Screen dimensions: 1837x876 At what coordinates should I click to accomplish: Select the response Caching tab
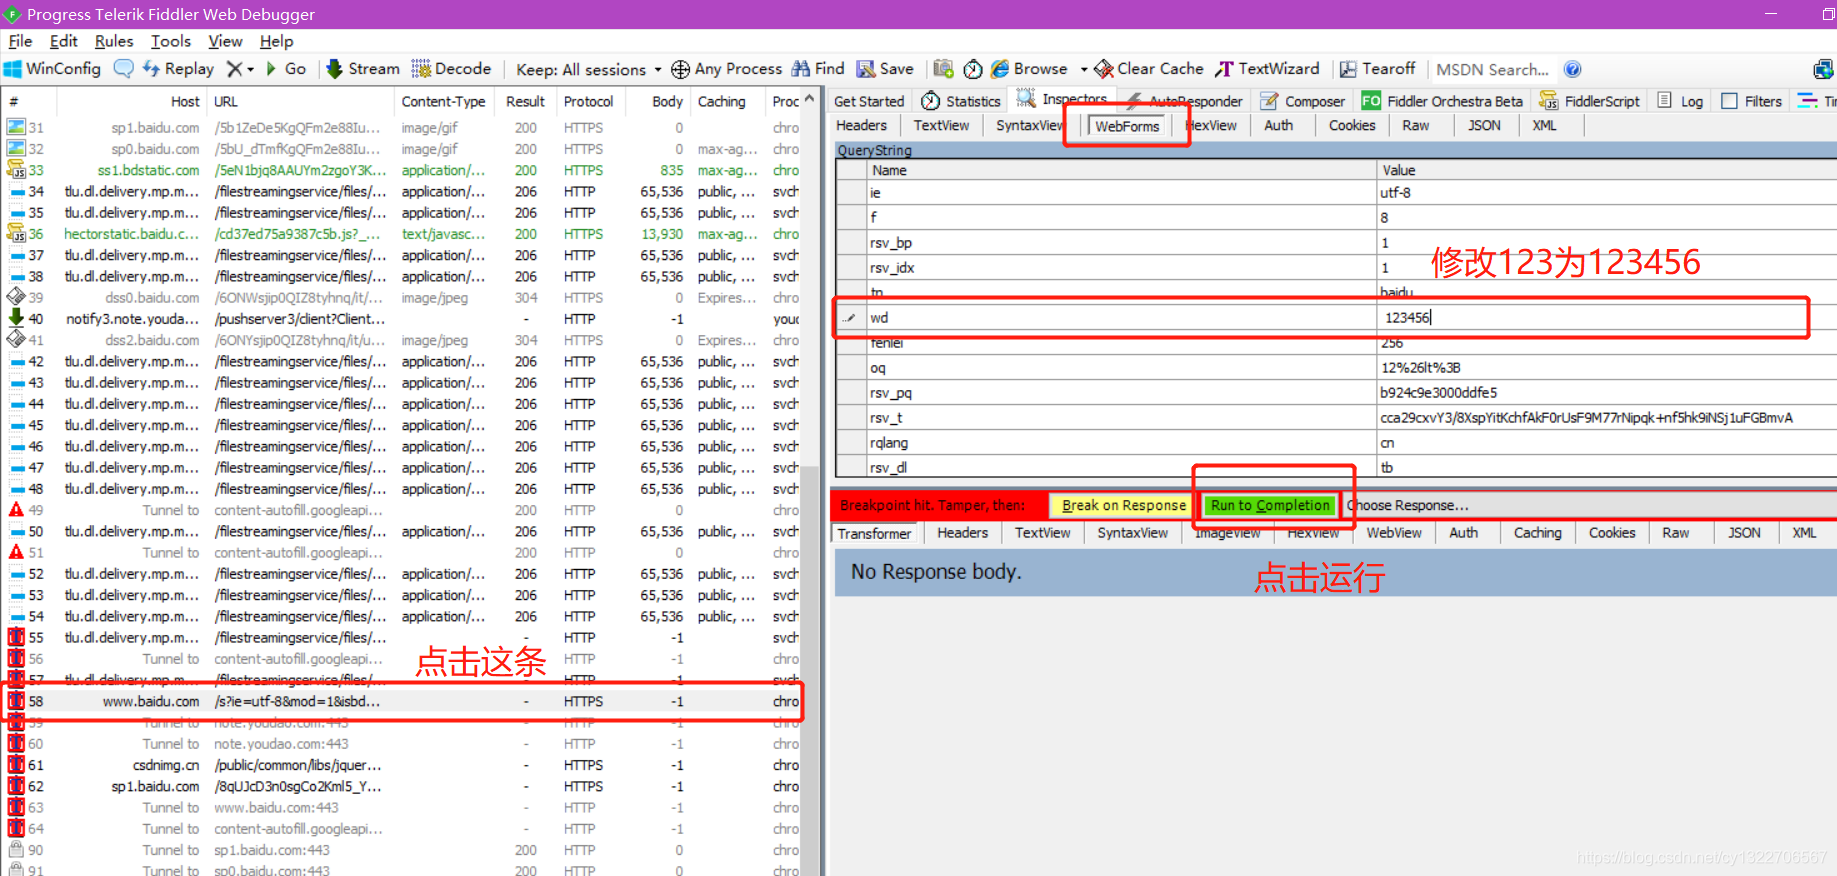1538,533
